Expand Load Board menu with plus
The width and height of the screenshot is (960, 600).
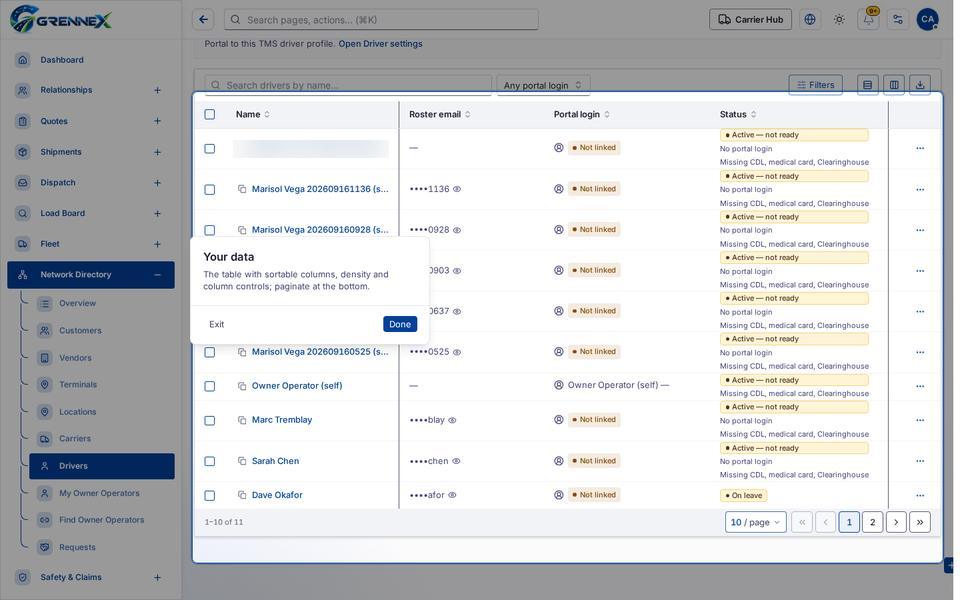tap(157, 213)
